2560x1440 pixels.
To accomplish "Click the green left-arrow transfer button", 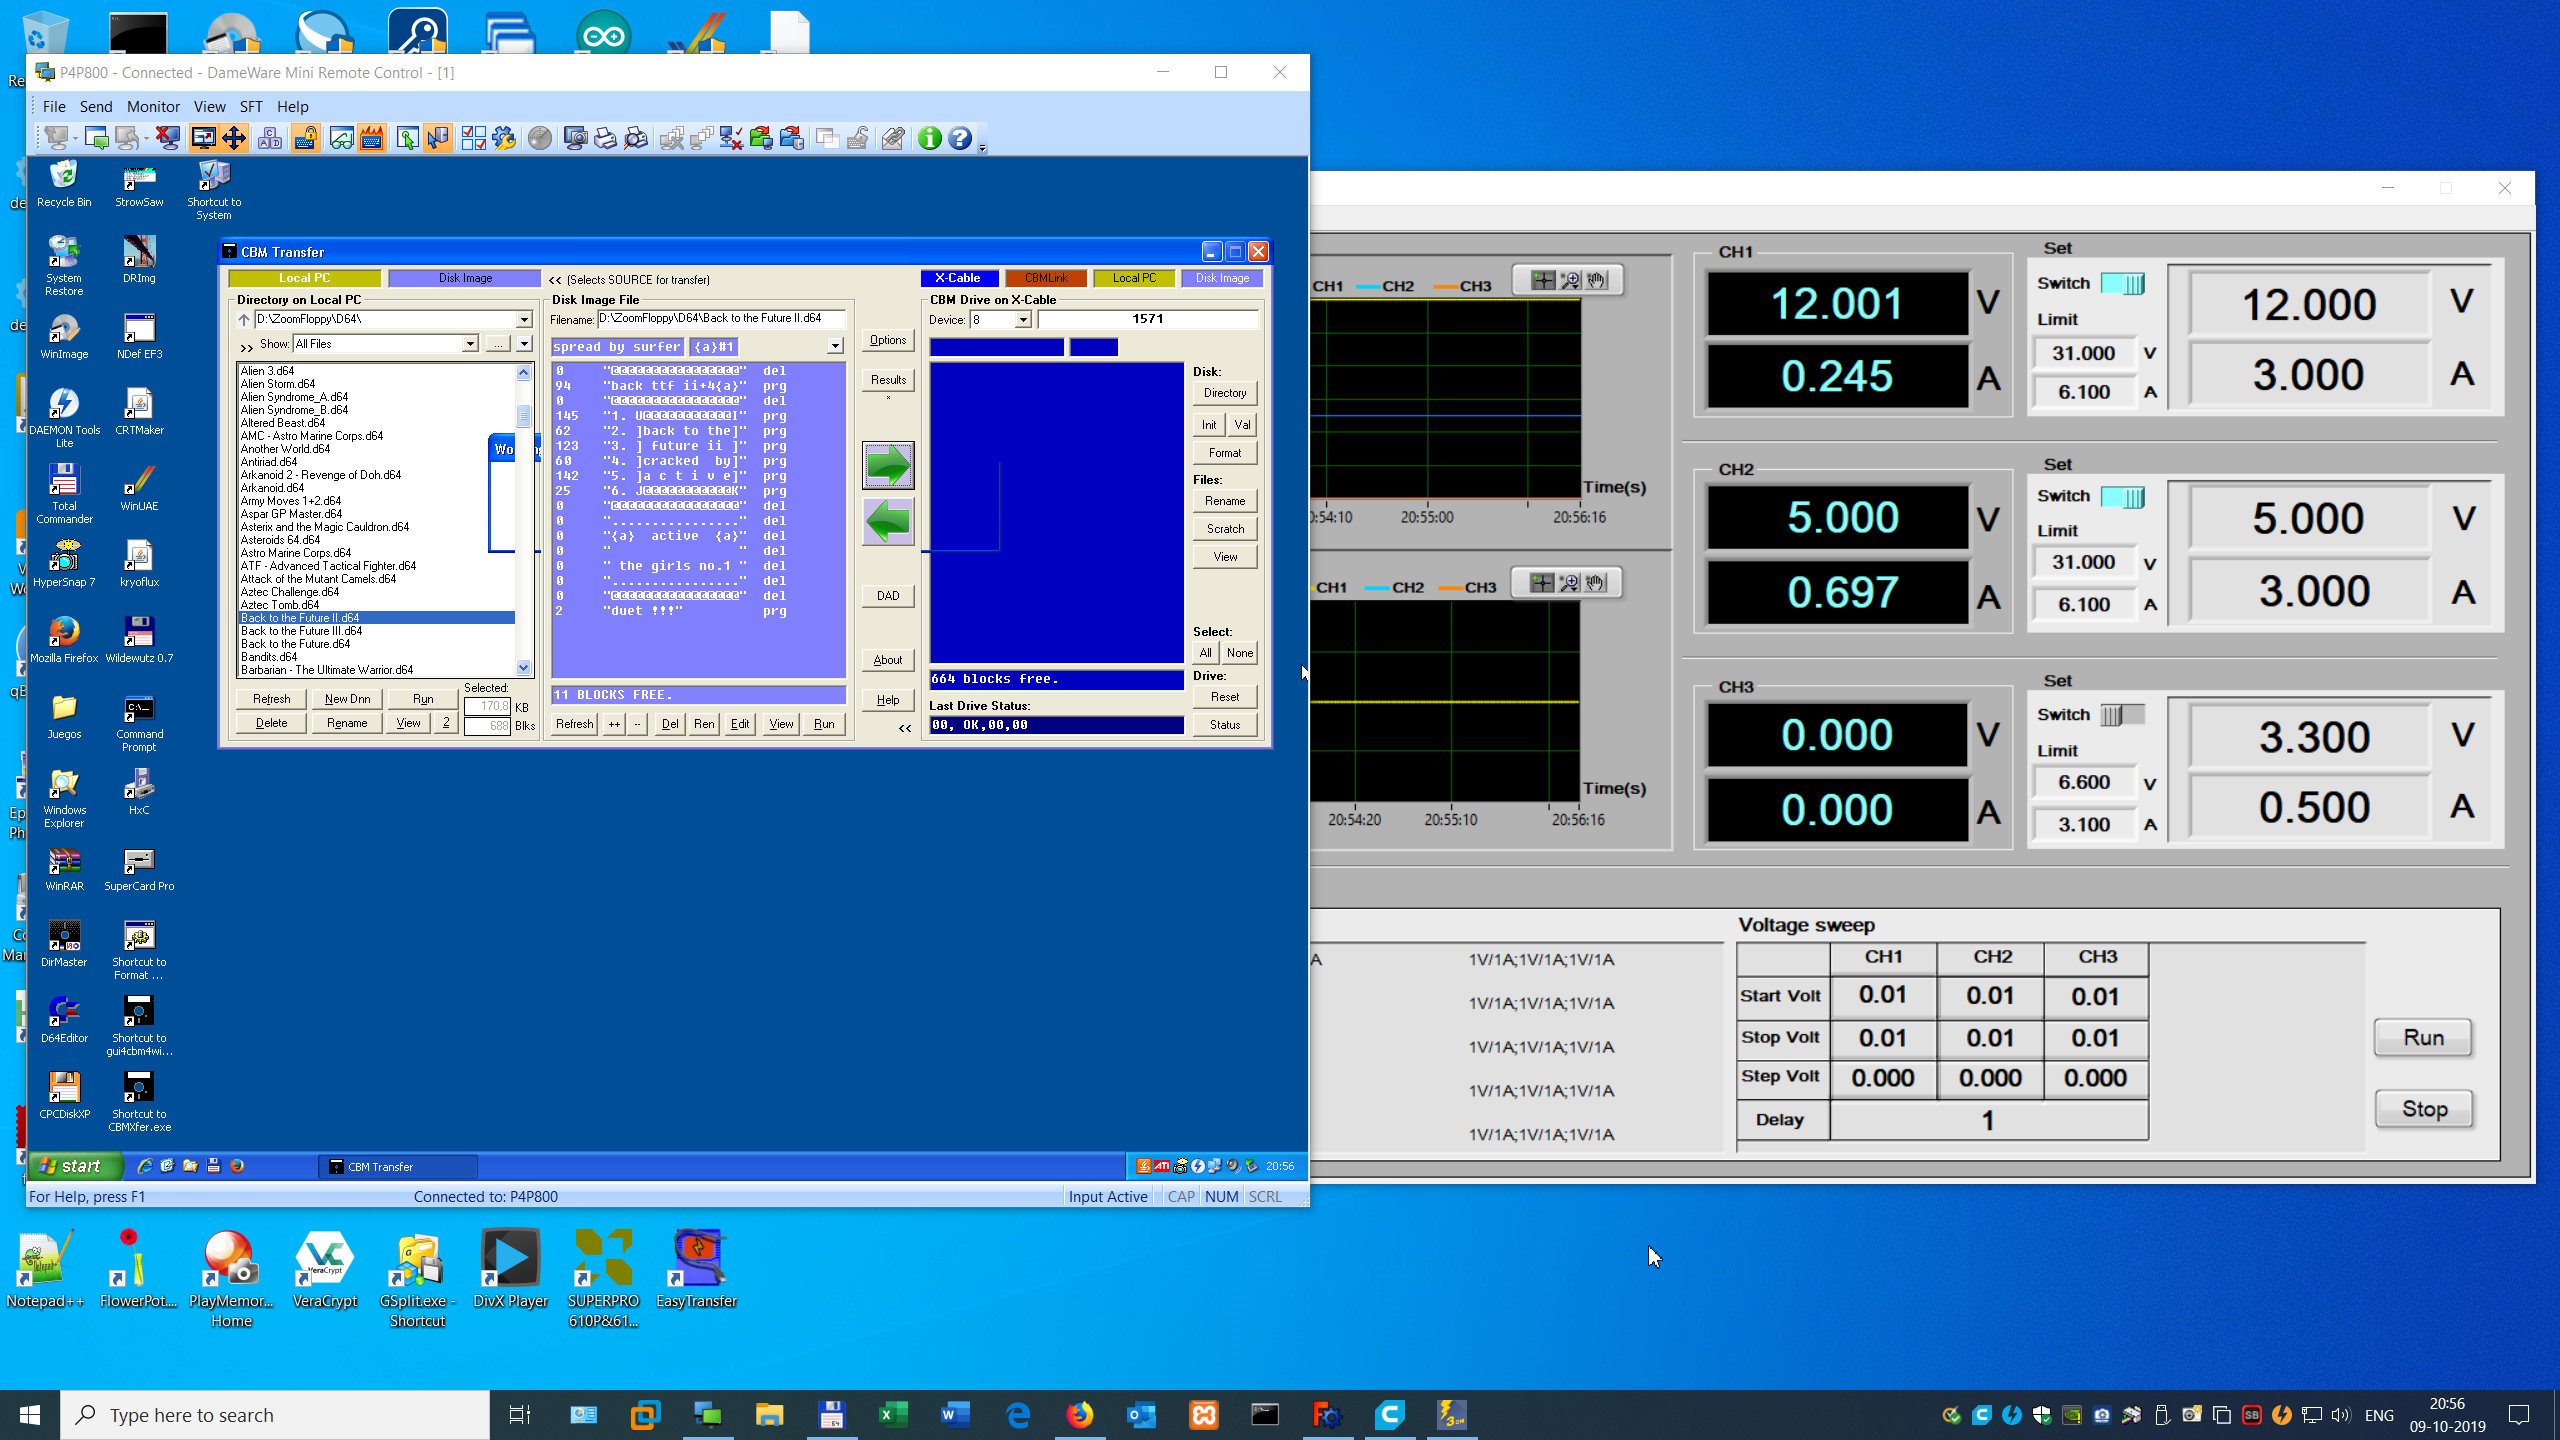I will tap(888, 521).
